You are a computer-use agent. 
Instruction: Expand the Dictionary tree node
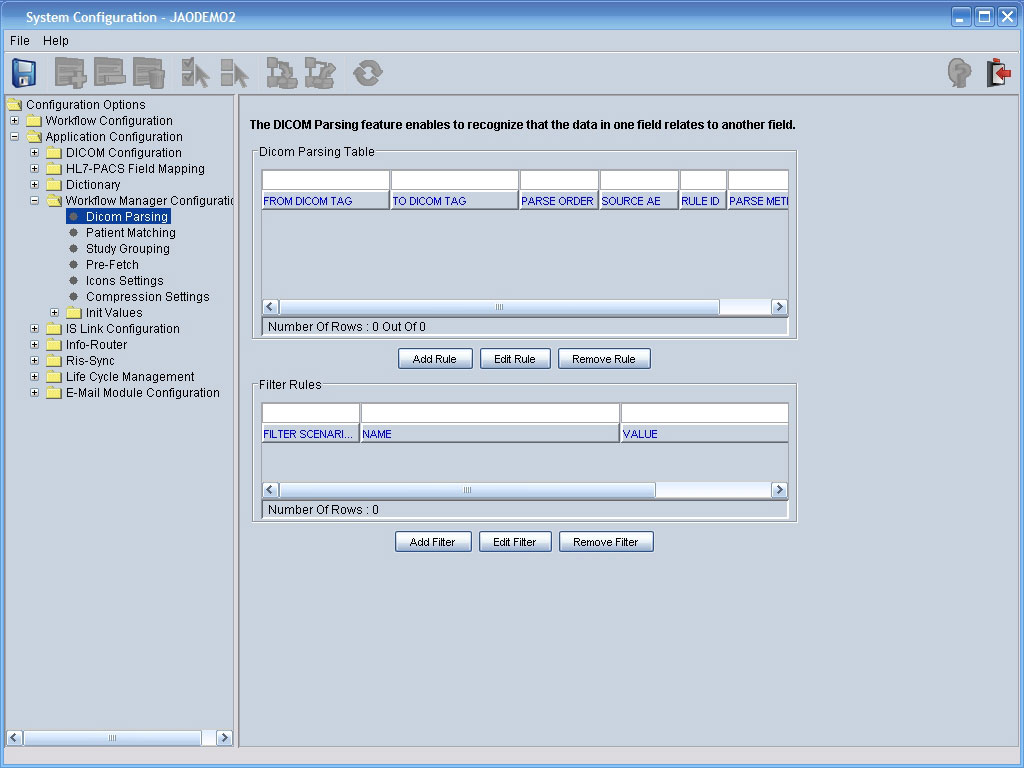(x=35, y=185)
